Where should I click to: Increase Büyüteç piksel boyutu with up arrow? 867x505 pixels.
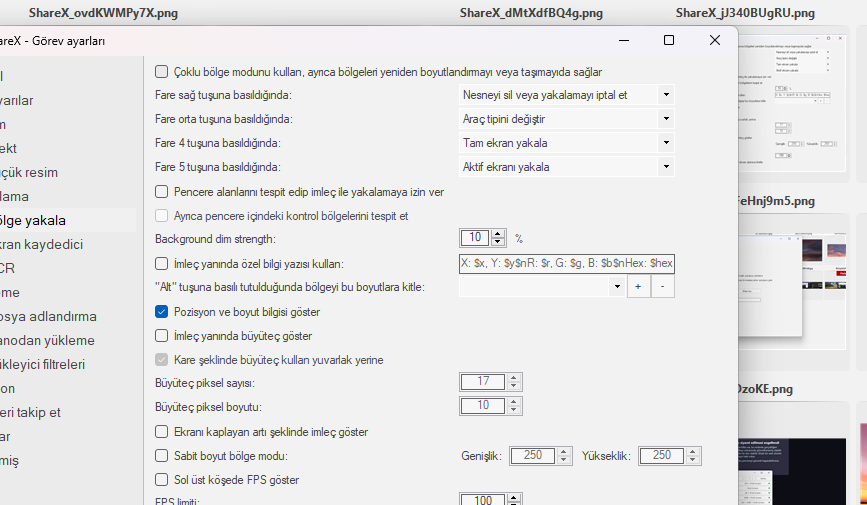point(514,402)
